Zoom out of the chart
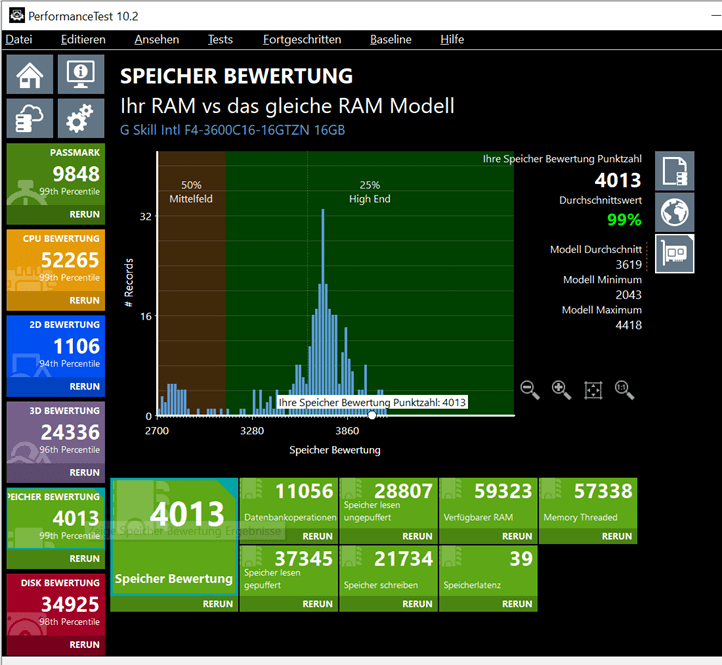 coord(530,390)
